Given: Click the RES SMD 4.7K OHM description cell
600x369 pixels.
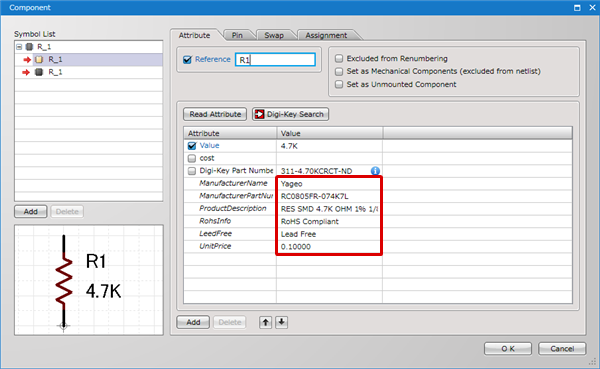Looking at the screenshot, I should (x=329, y=209).
